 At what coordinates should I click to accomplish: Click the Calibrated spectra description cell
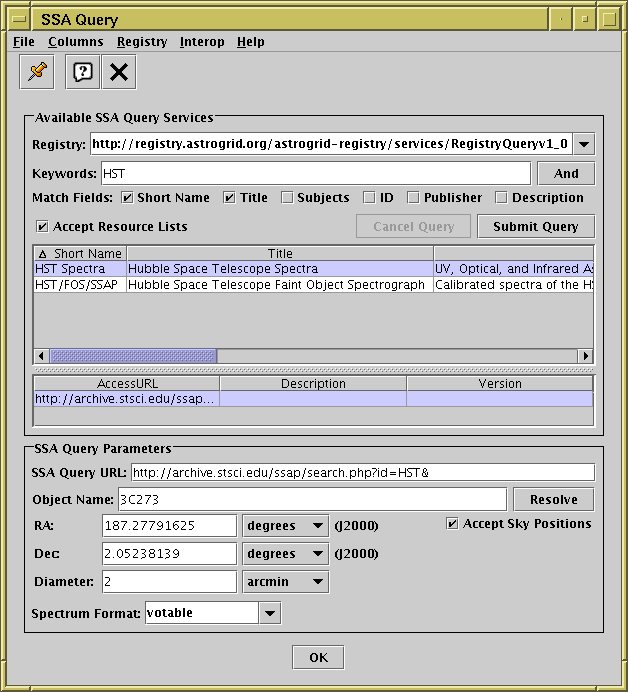[x=513, y=285]
